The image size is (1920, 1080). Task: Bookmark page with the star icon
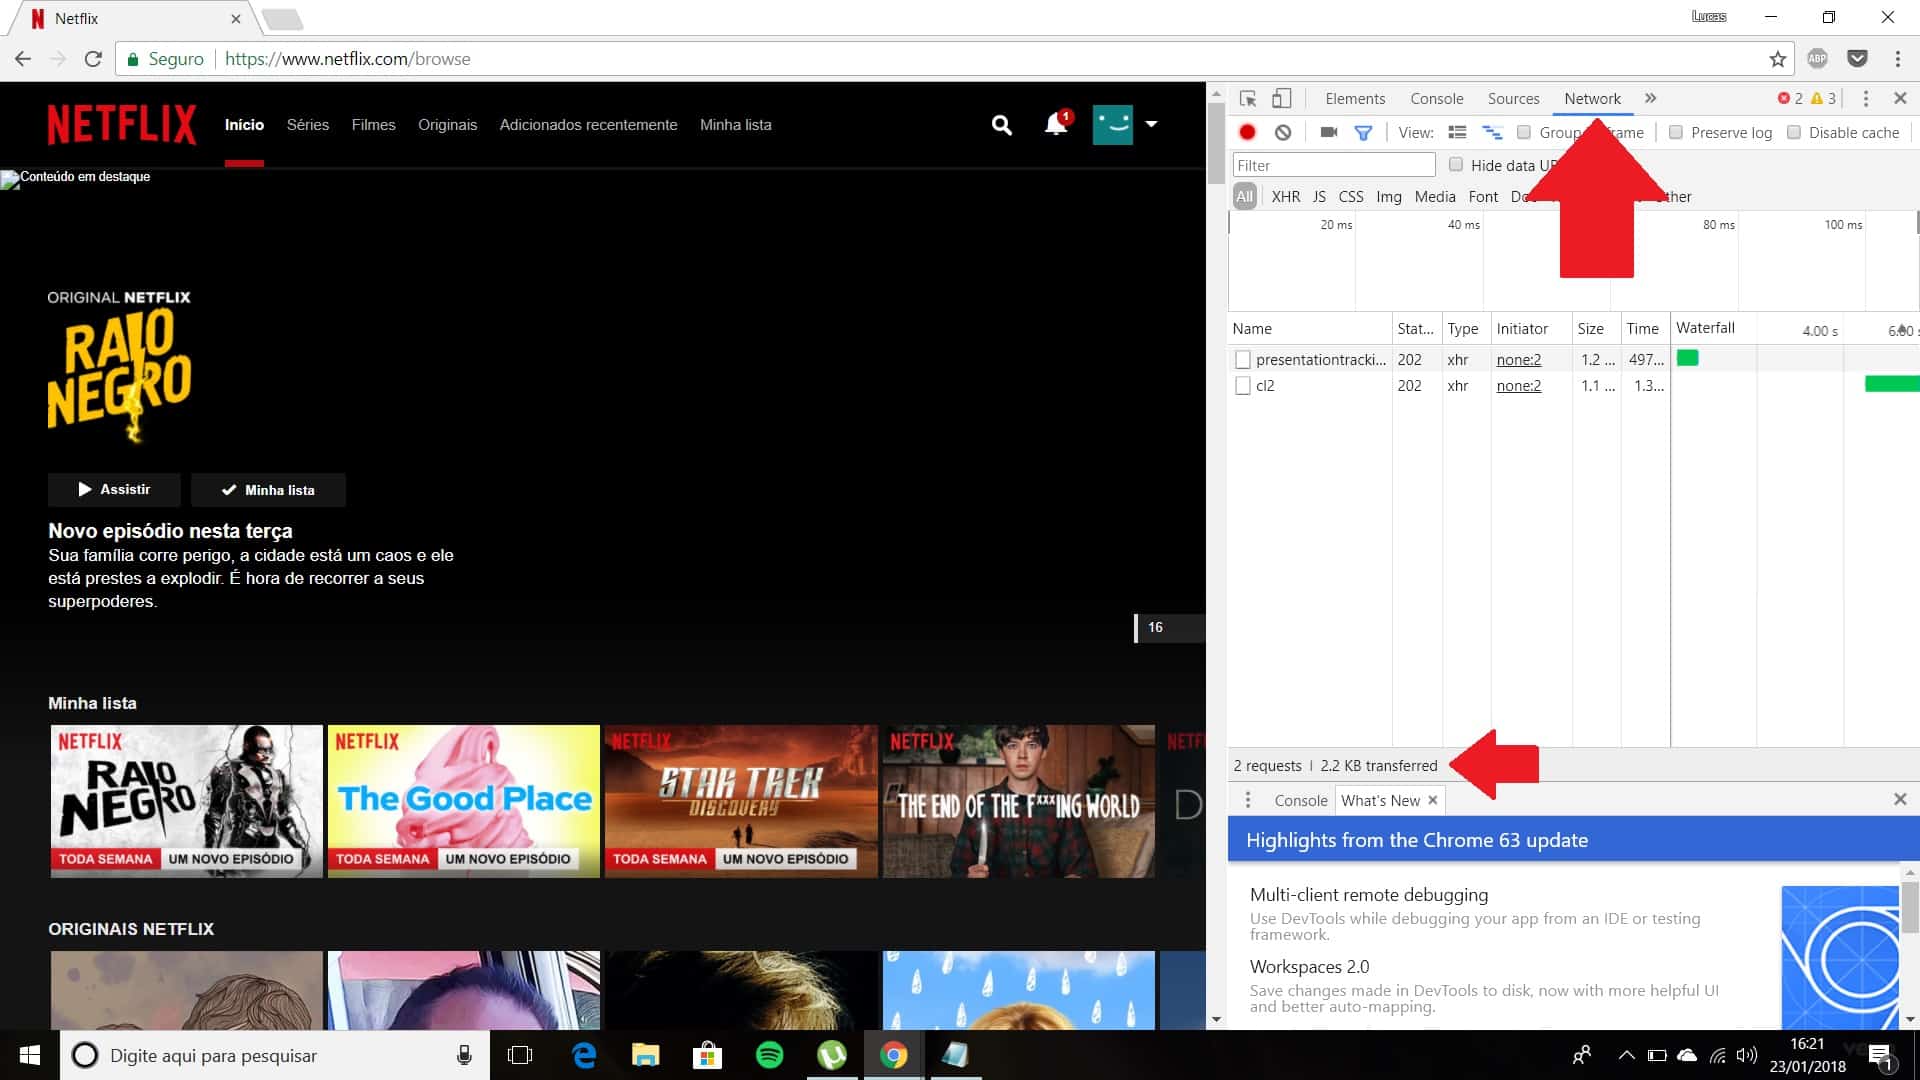1777,59
